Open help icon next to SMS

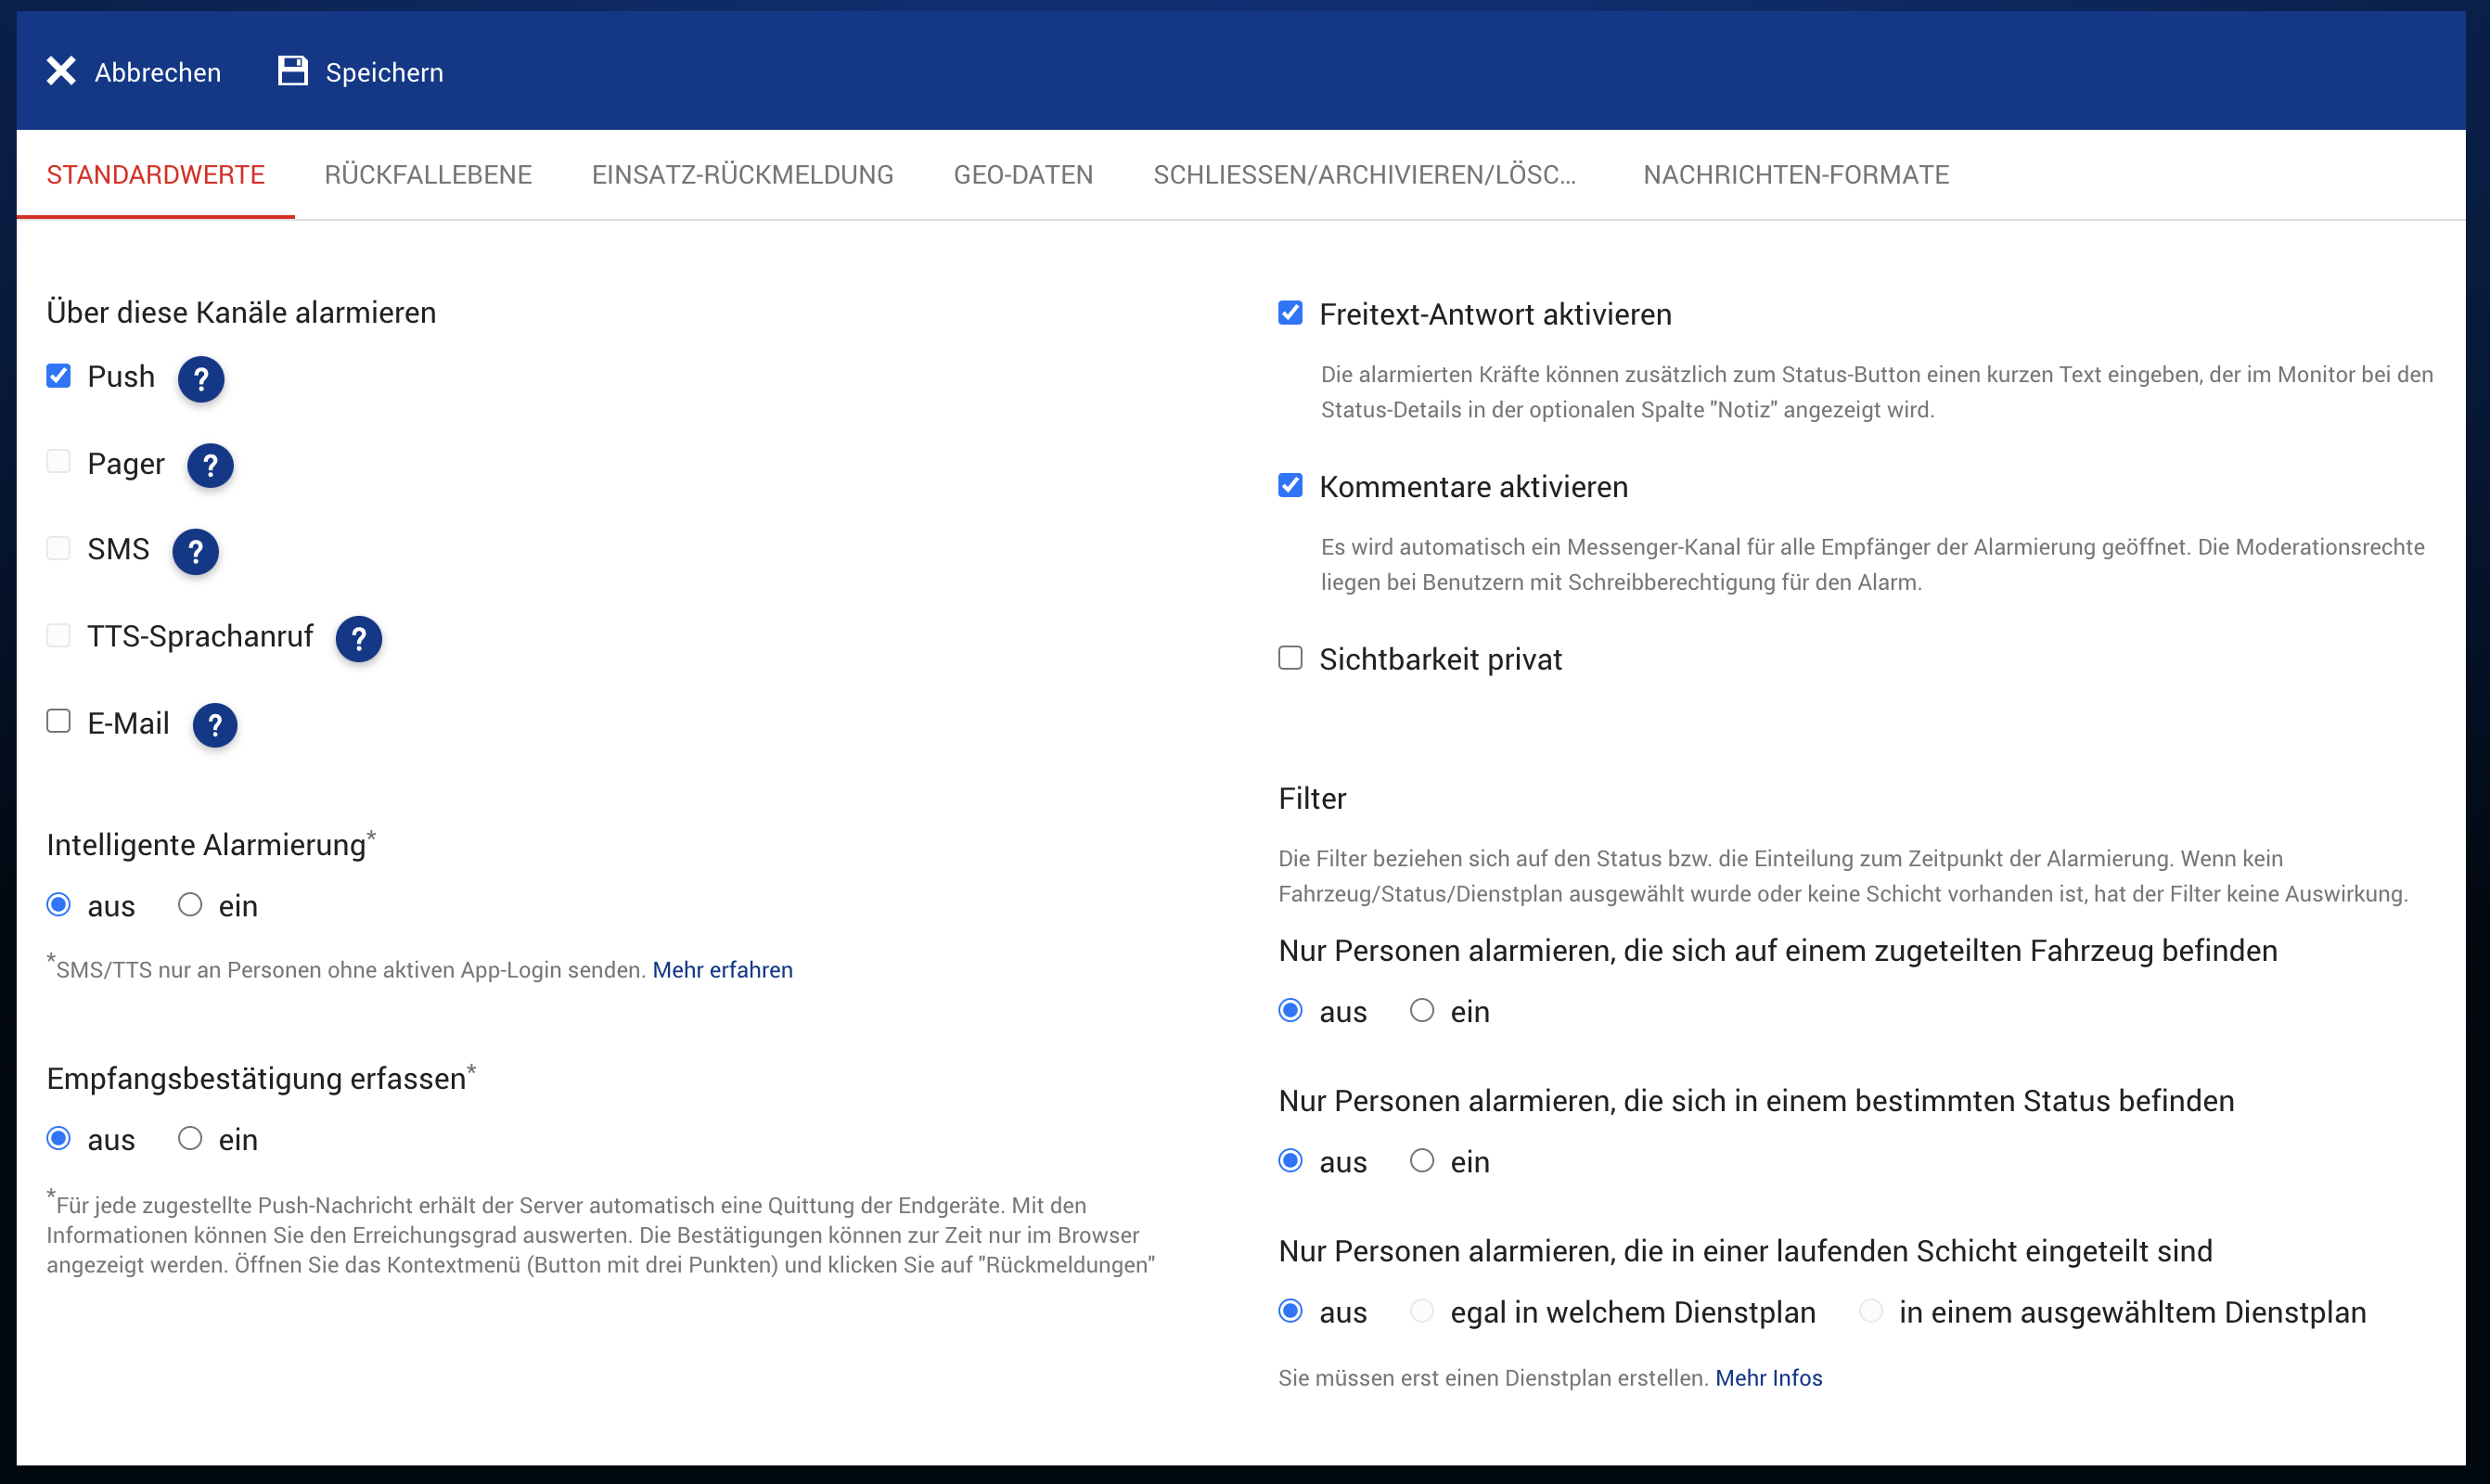pos(195,552)
